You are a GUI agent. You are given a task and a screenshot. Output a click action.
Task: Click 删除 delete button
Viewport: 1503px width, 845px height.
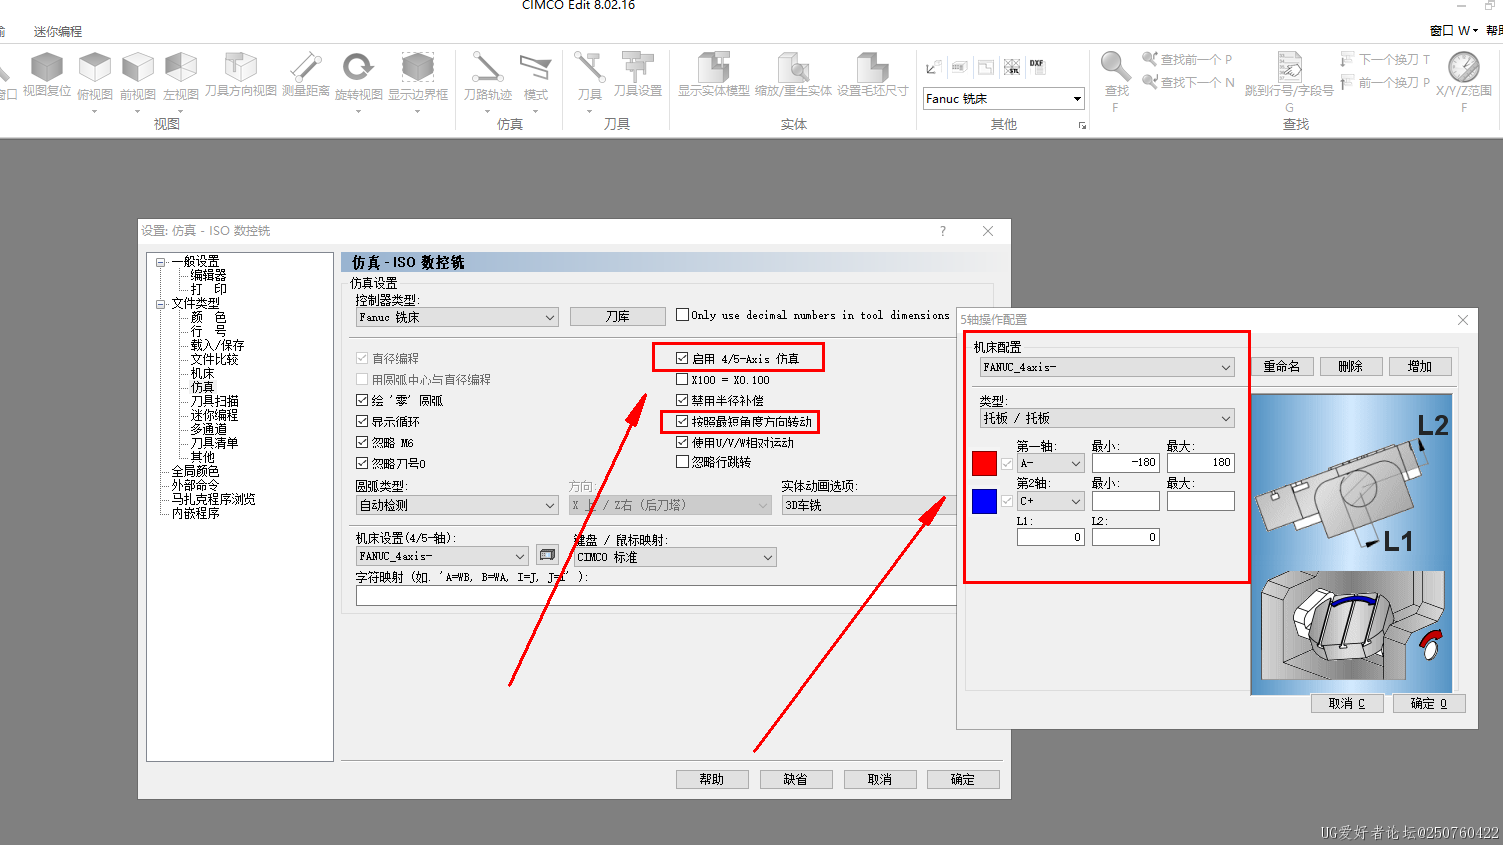[x=1350, y=366]
